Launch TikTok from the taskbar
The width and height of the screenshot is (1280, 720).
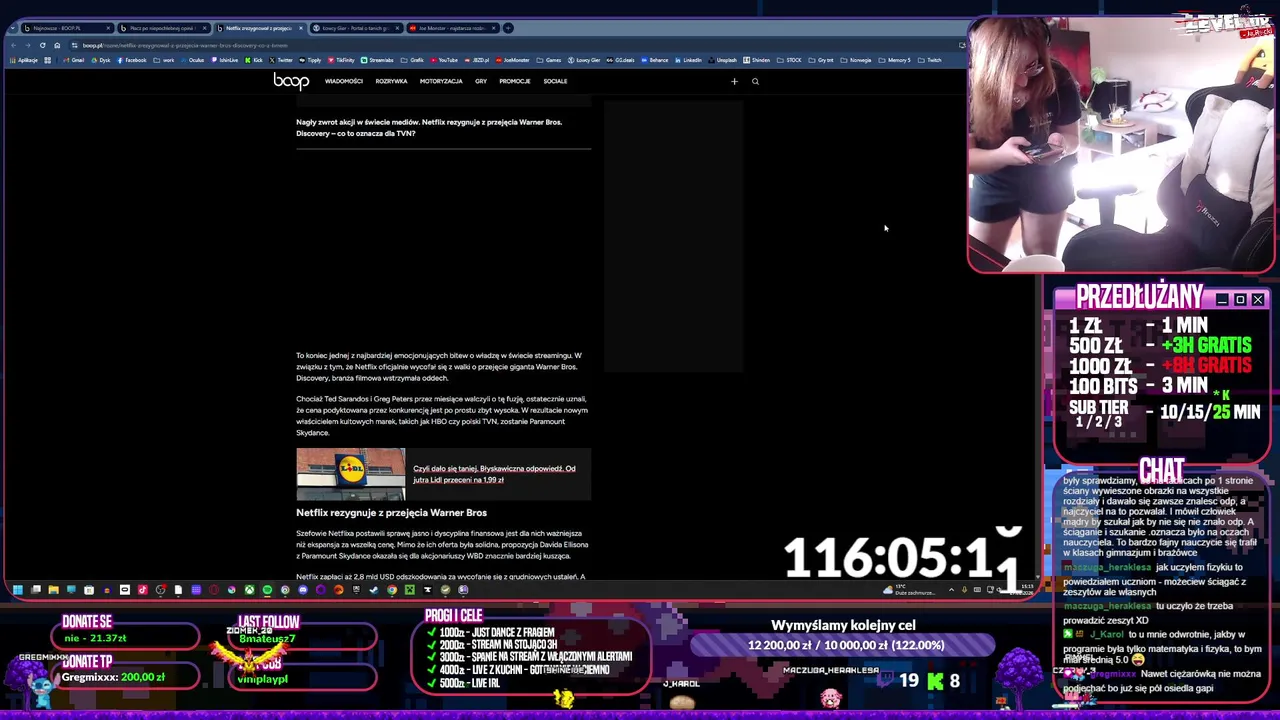(x=142, y=590)
